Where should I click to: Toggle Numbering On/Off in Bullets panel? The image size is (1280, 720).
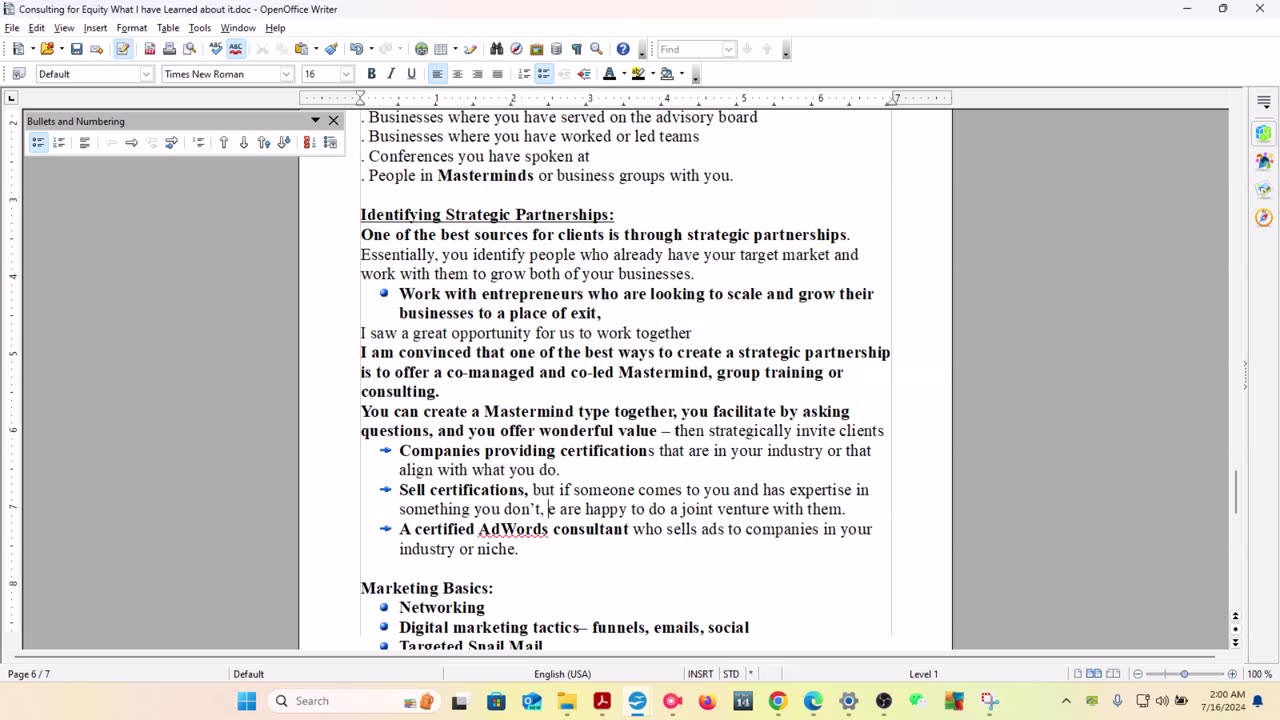pos(59,143)
